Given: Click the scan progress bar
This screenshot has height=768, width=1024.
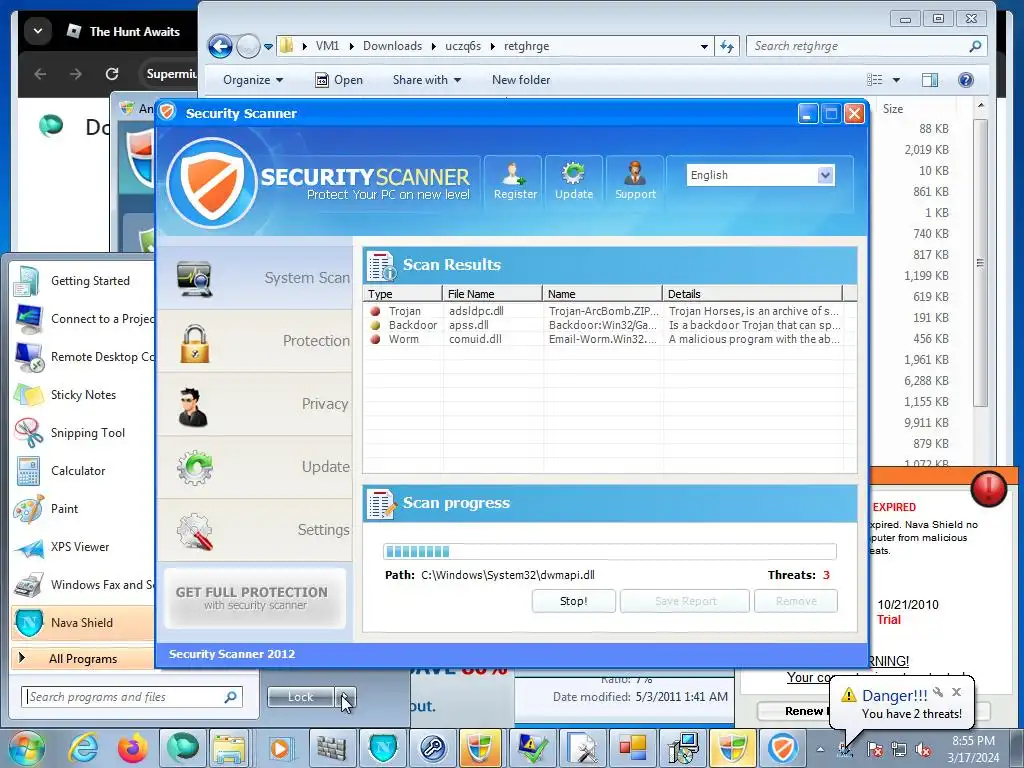Looking at the screenshot, I should 609,551.
